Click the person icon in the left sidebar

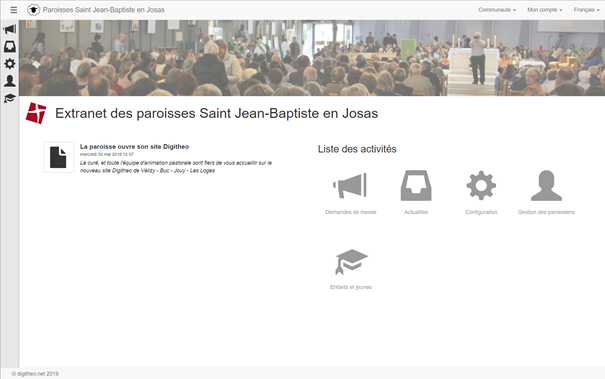10,81
